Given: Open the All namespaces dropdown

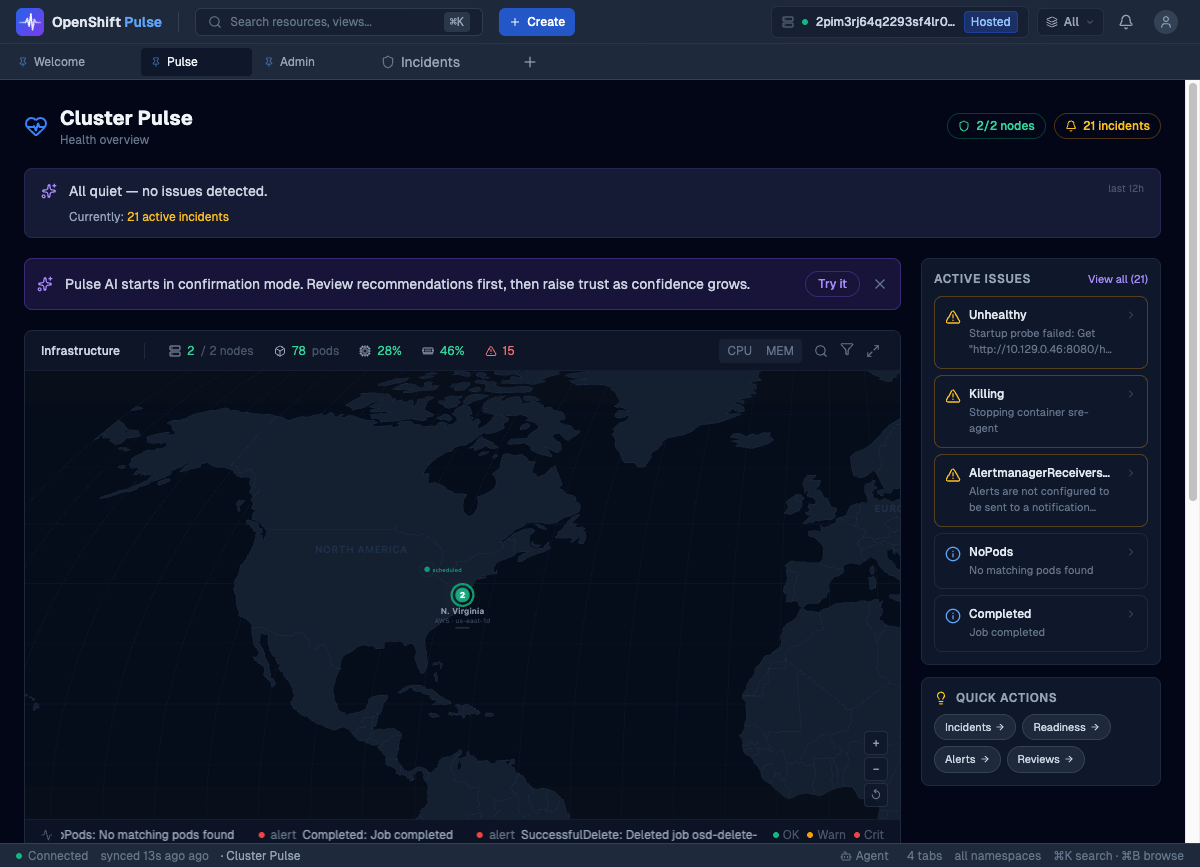Looking at the screenshot, I should click(1070, 22).
